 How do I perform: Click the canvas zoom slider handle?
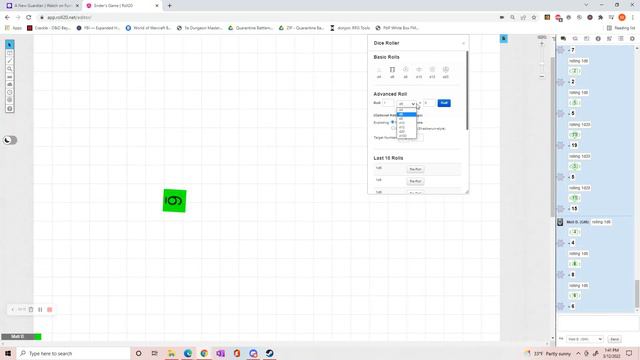coord(542,64)
